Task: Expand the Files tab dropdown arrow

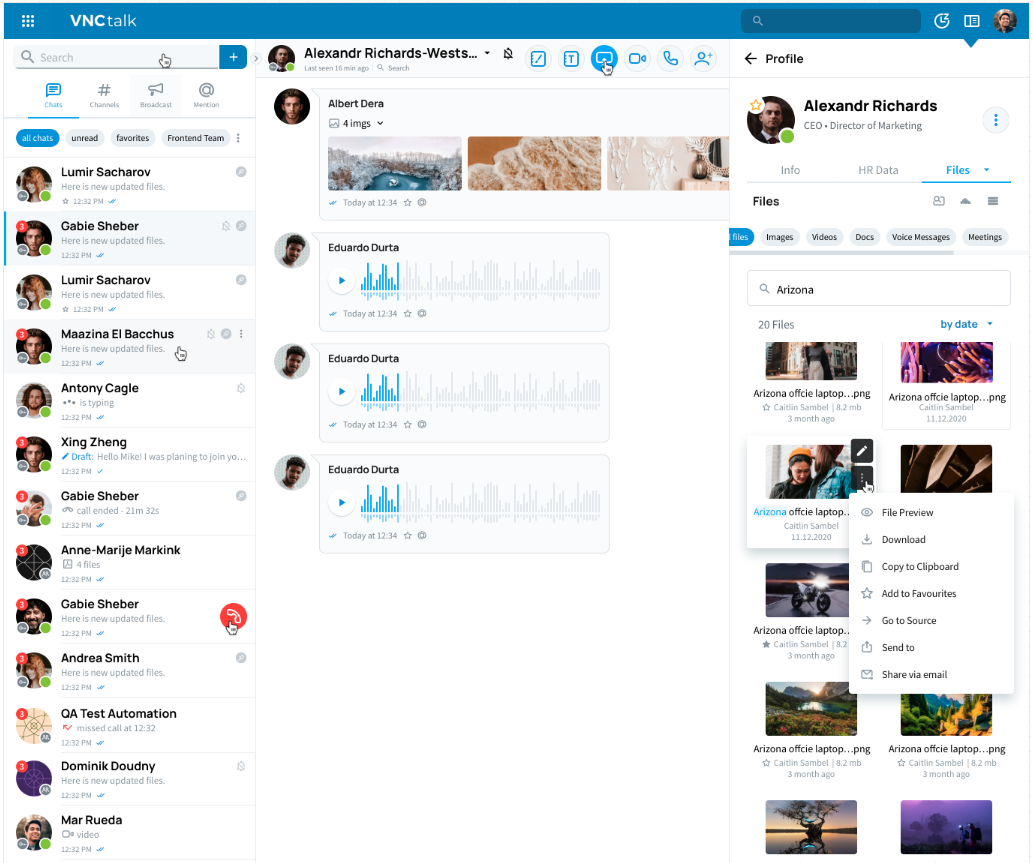Action: click(987, 170)
